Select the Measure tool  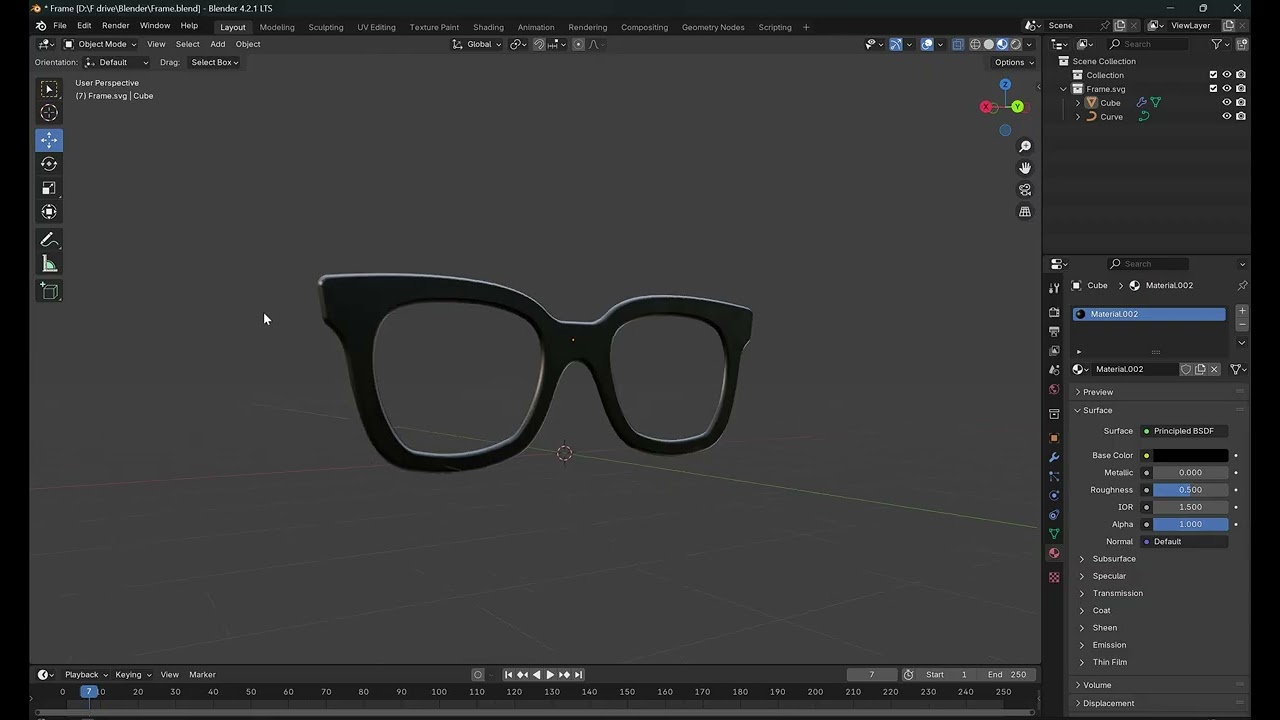coord(49,264)
